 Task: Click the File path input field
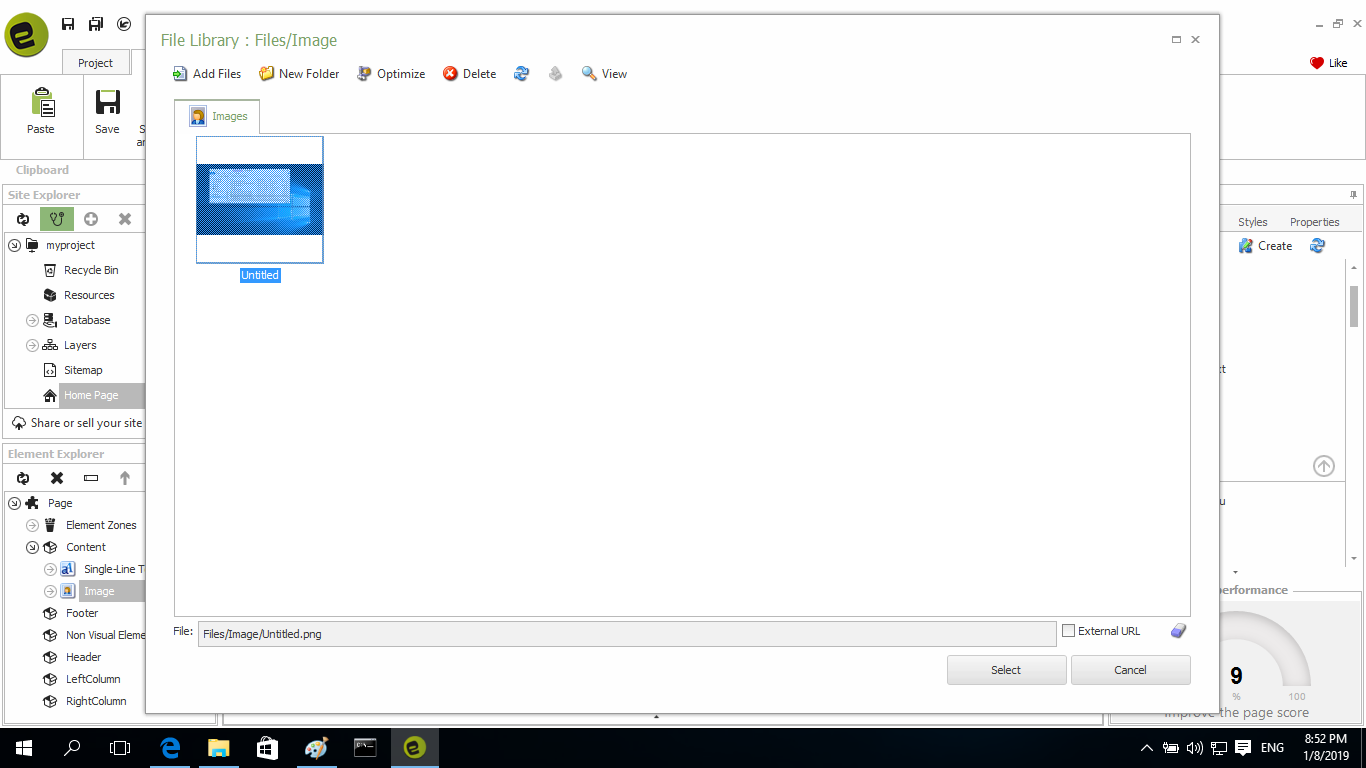pyautogui.click(x=626, y=634)
